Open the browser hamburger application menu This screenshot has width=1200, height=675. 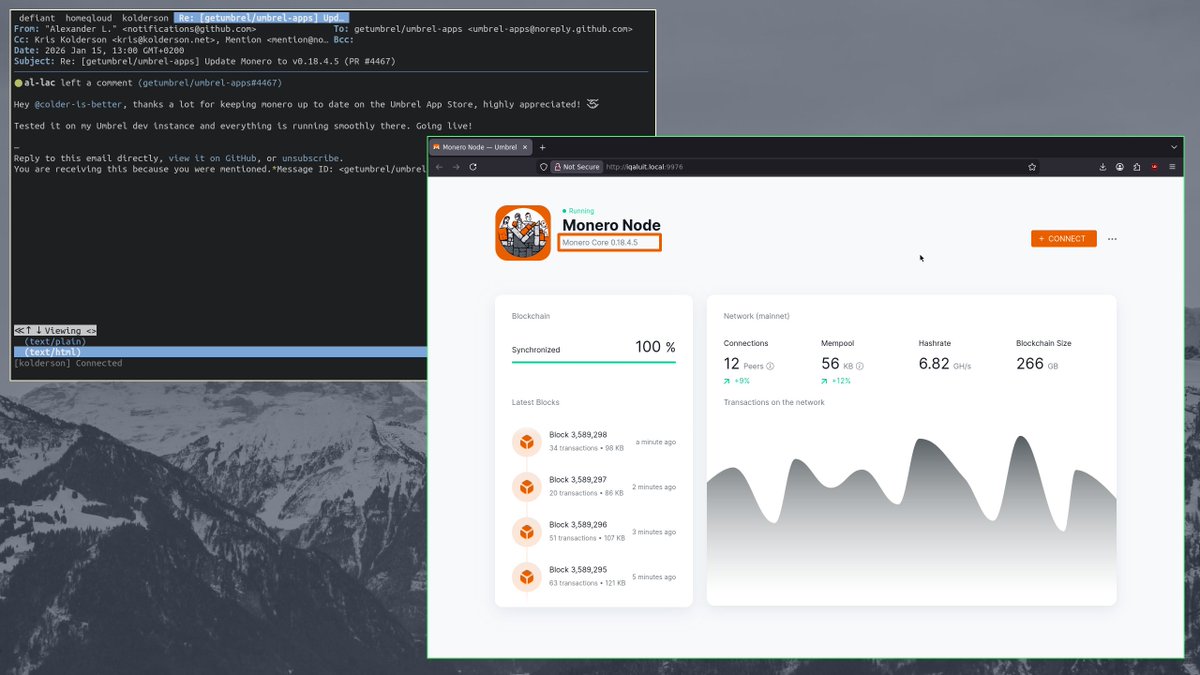pyautogui.click(x=1172, y=167)
